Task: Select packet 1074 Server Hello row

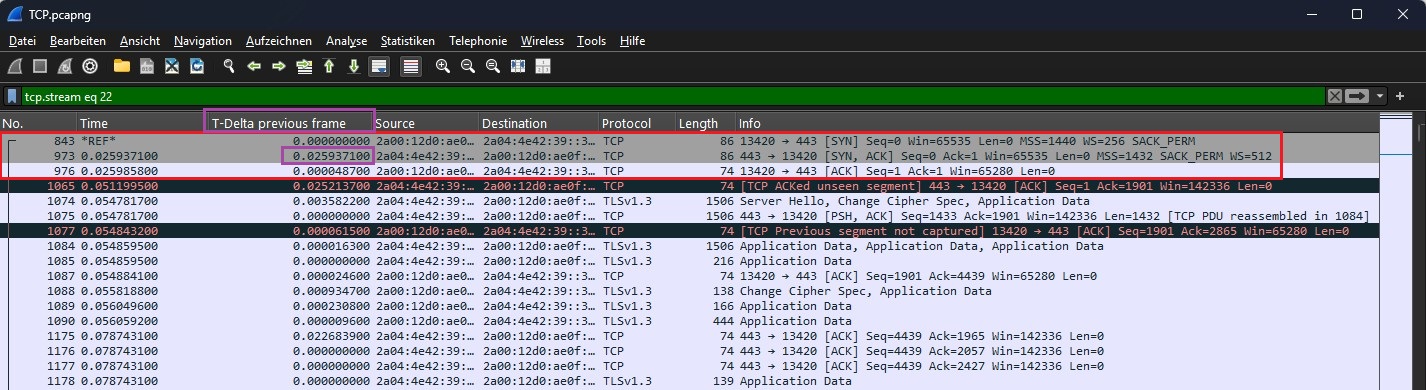Action: 689,201
